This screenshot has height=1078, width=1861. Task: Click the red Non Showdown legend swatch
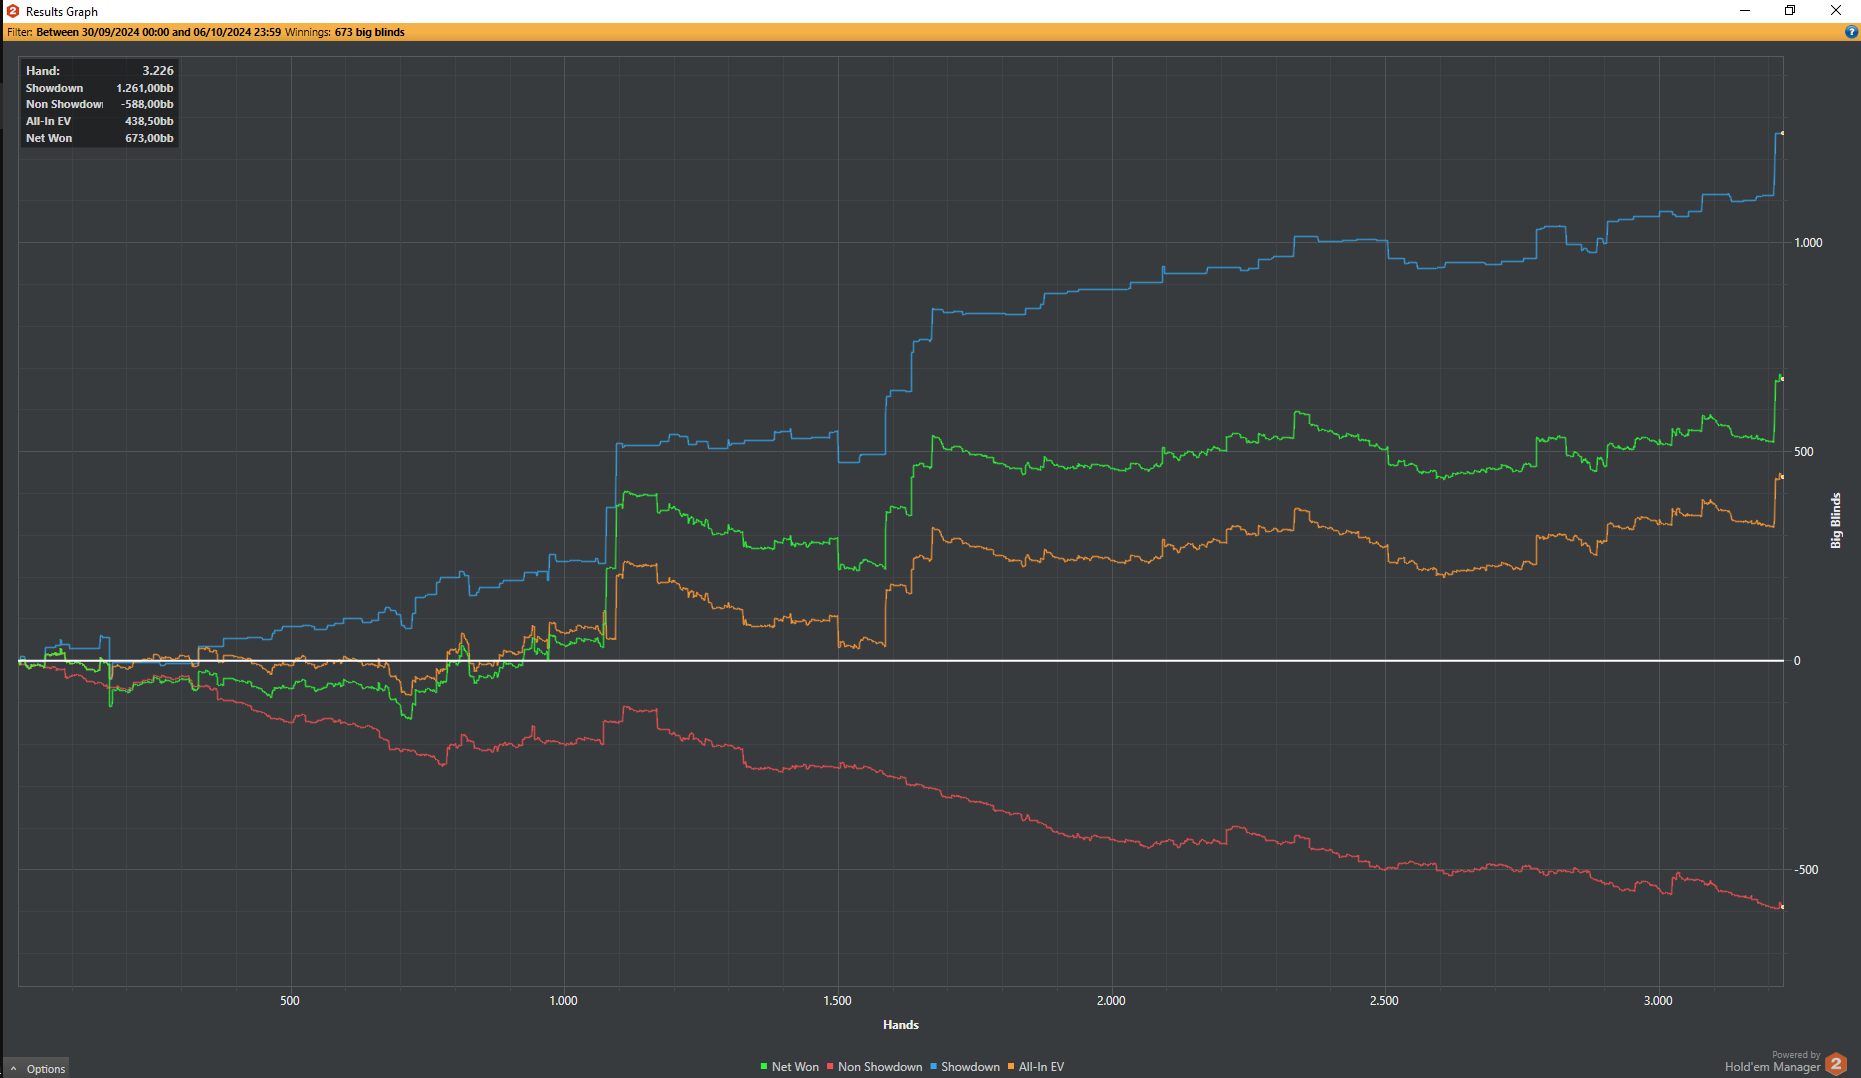tap(831, 1067)
